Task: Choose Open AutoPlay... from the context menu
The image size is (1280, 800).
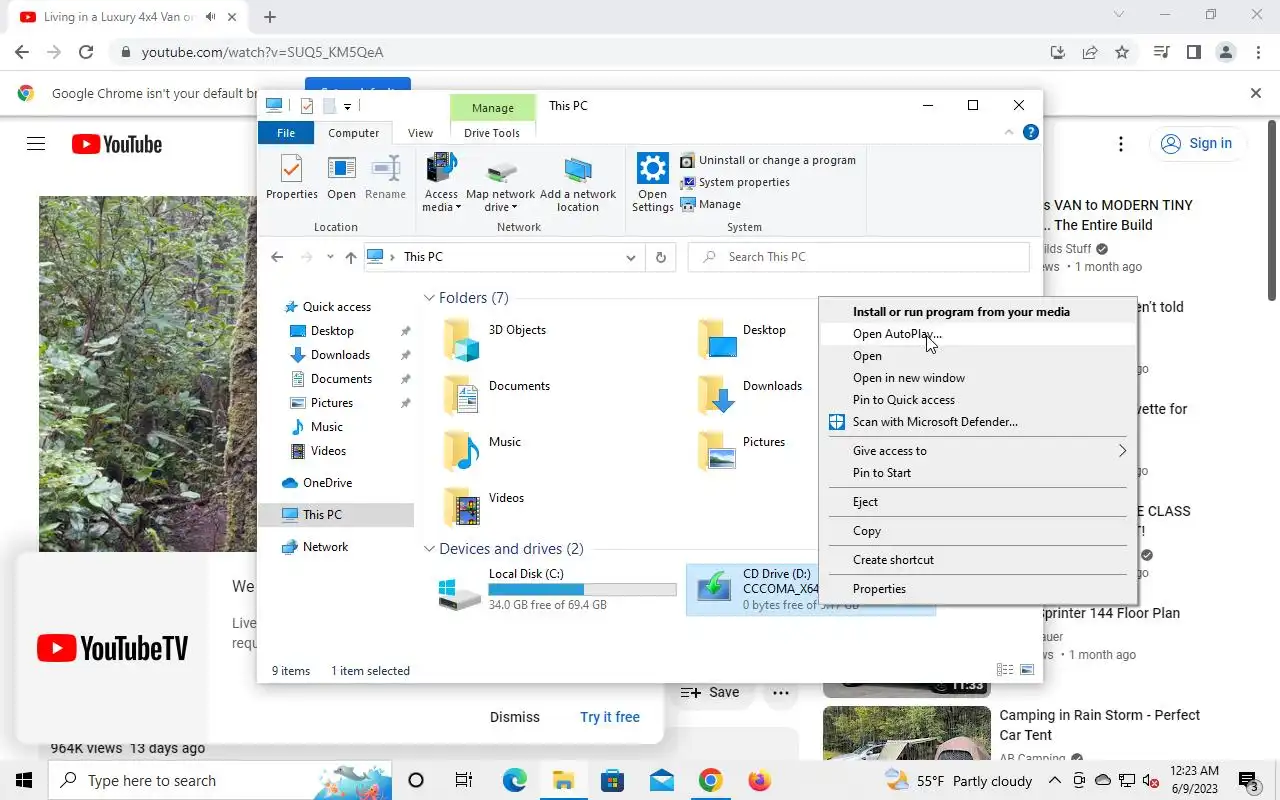Action: [x=977, y=334]
